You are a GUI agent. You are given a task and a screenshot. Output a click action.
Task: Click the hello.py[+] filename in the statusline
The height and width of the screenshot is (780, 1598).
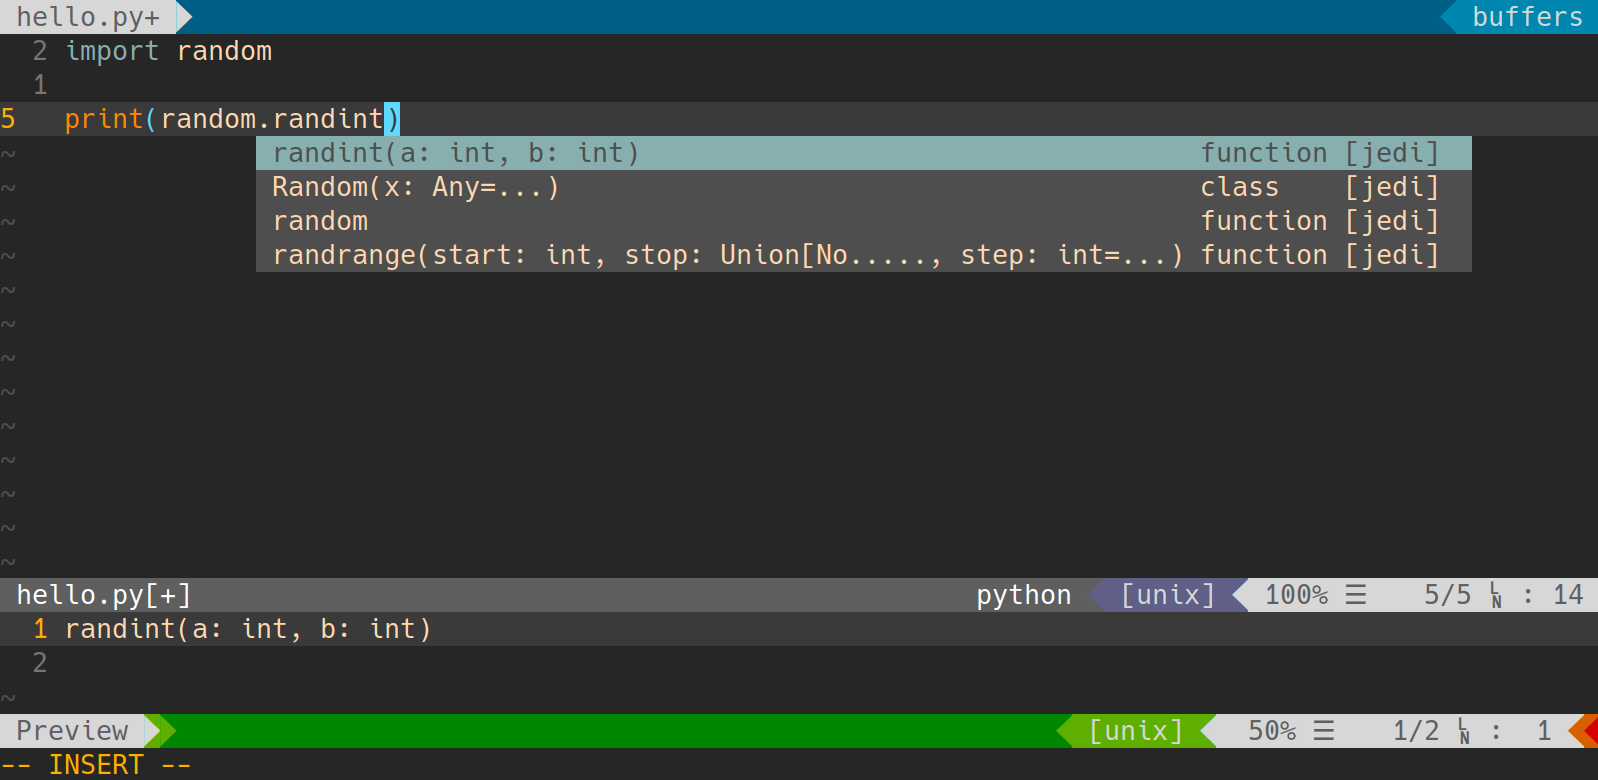[x=104, y=595]
